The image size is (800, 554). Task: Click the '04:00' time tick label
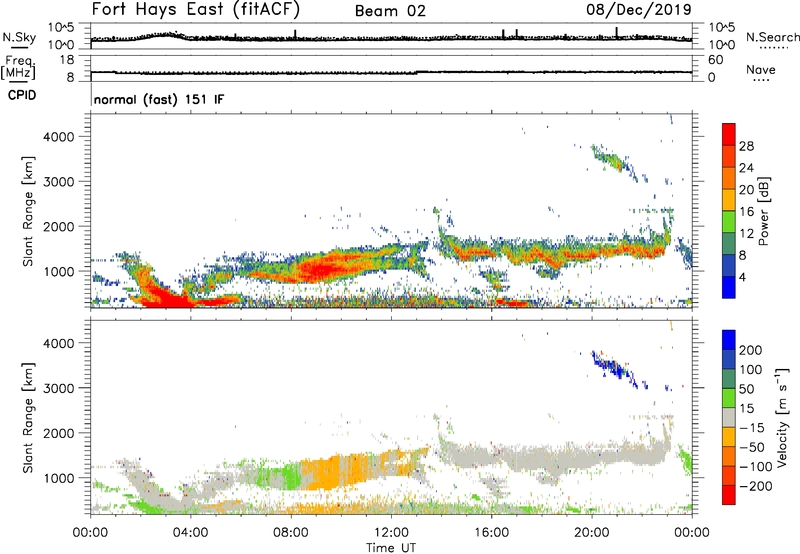click(190, 533)
